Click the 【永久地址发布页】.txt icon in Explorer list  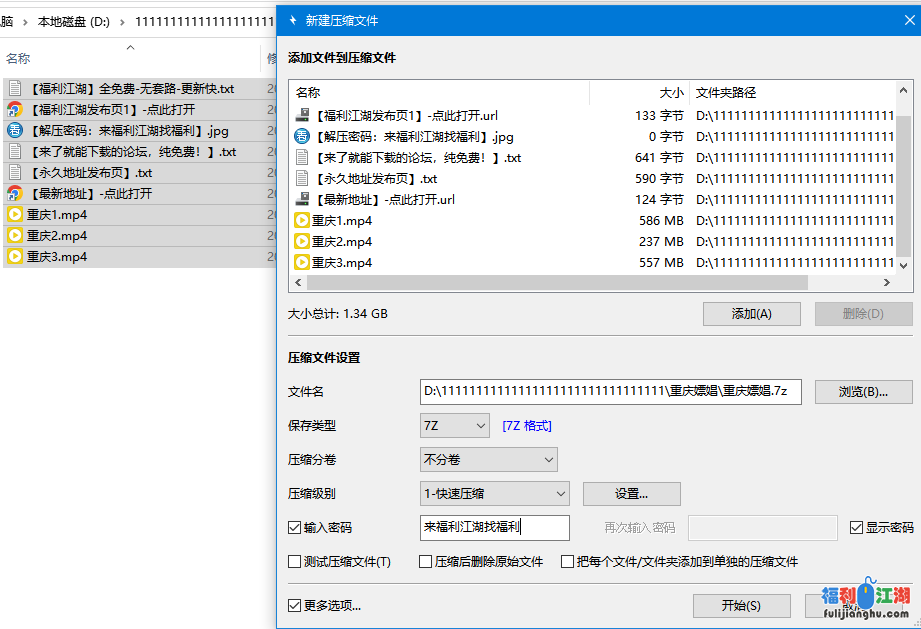coord(15,173)
